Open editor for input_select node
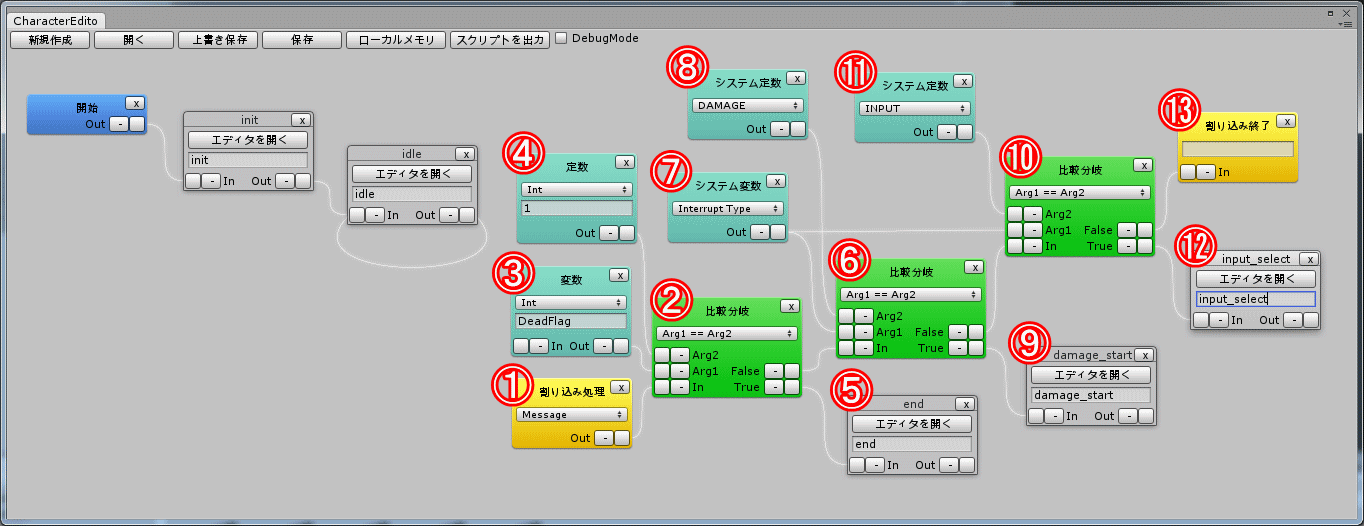Image resolution: width=1364 pixels, height=526 pixels. tap(1256, 279)
